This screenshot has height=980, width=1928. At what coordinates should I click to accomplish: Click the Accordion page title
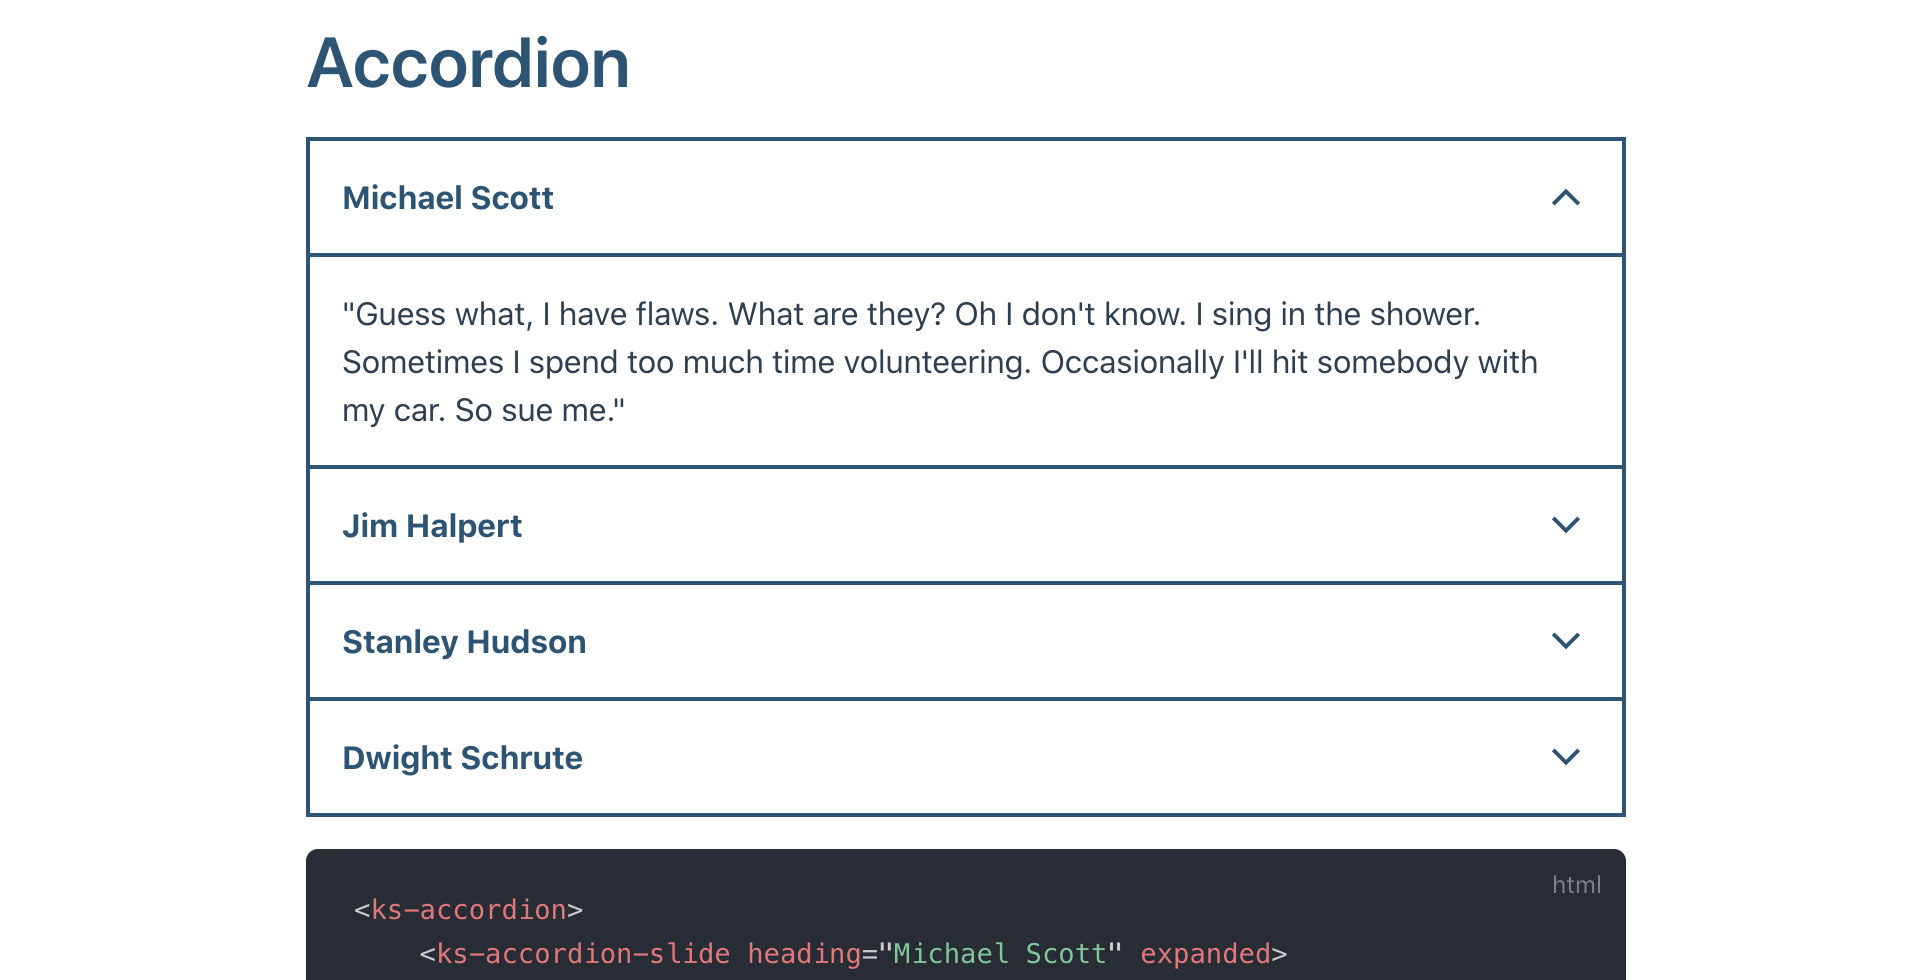pyautogui.click(x=468, y=63)
